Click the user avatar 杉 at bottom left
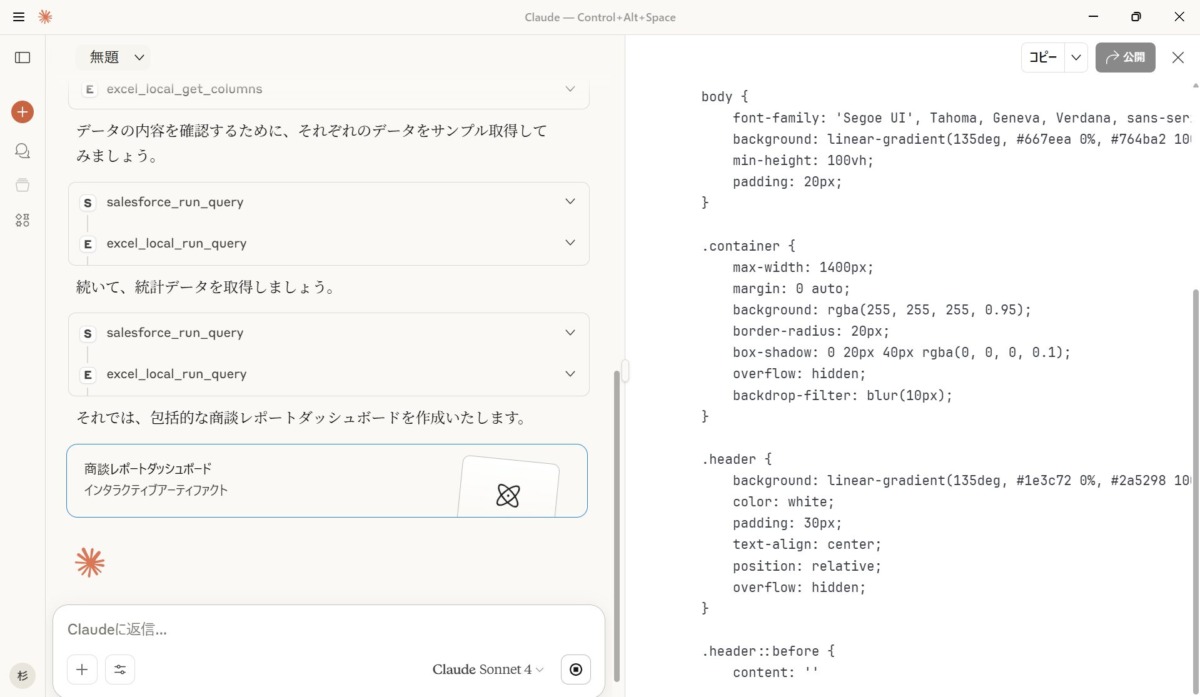 pyautogui.click(x=22, y=675)
